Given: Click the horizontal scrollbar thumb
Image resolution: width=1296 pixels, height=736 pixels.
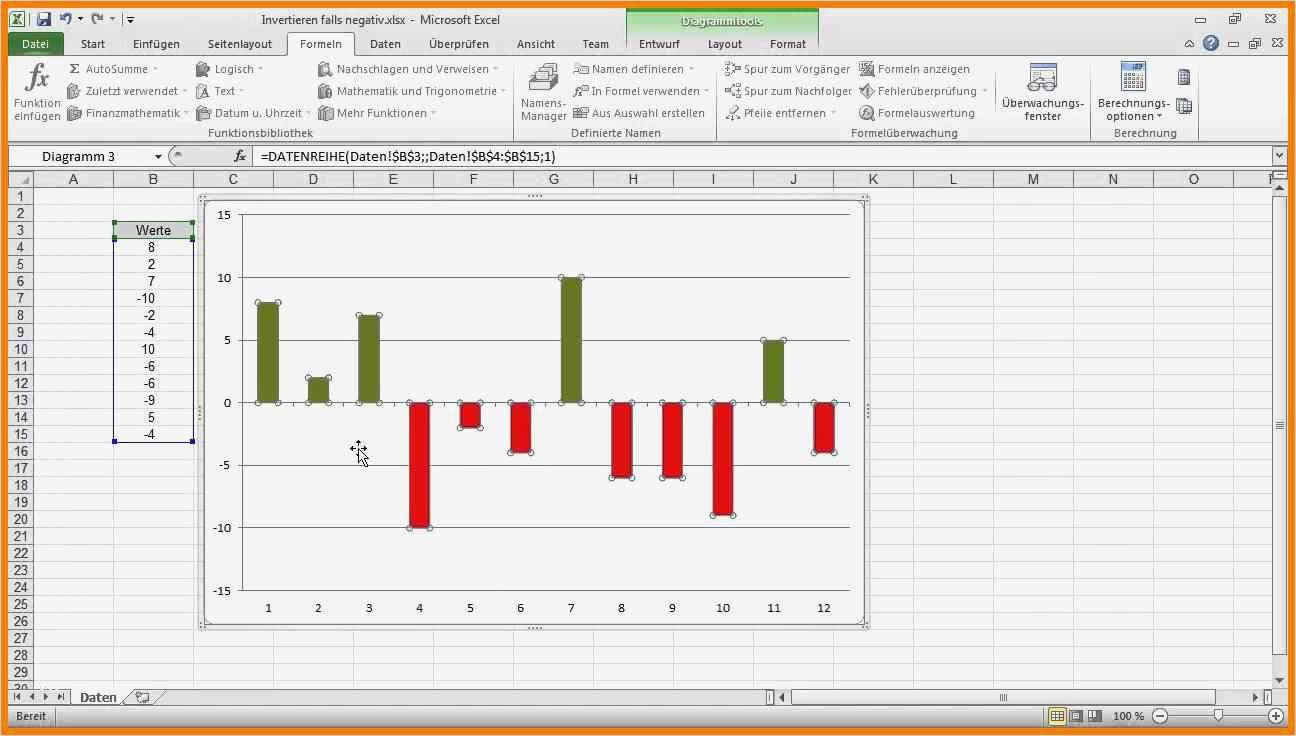Looking at the screenshot, I should click(1003, 697).
